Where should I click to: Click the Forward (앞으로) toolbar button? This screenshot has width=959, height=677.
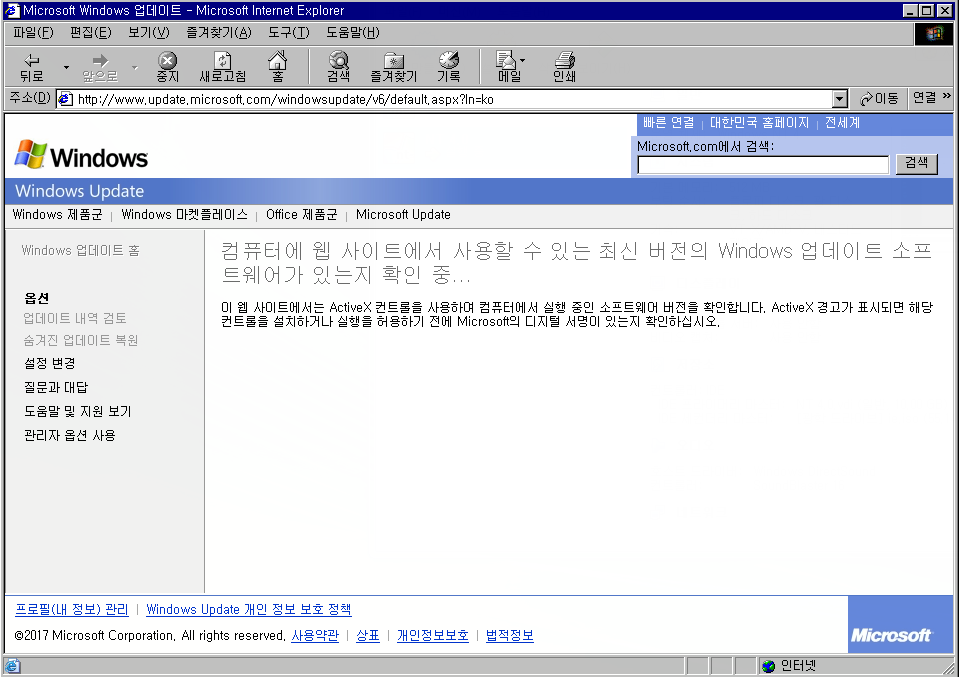click(100, 67)
